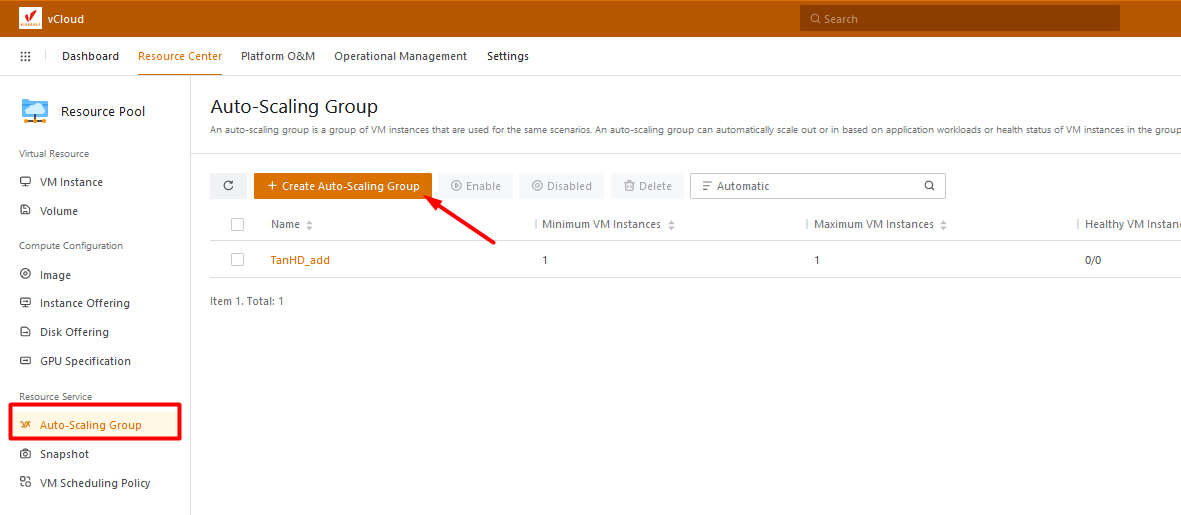The height and width of the screenshot is (515, 1181).
Task: Click the search magnifier in the filter box
Action: 929,186
